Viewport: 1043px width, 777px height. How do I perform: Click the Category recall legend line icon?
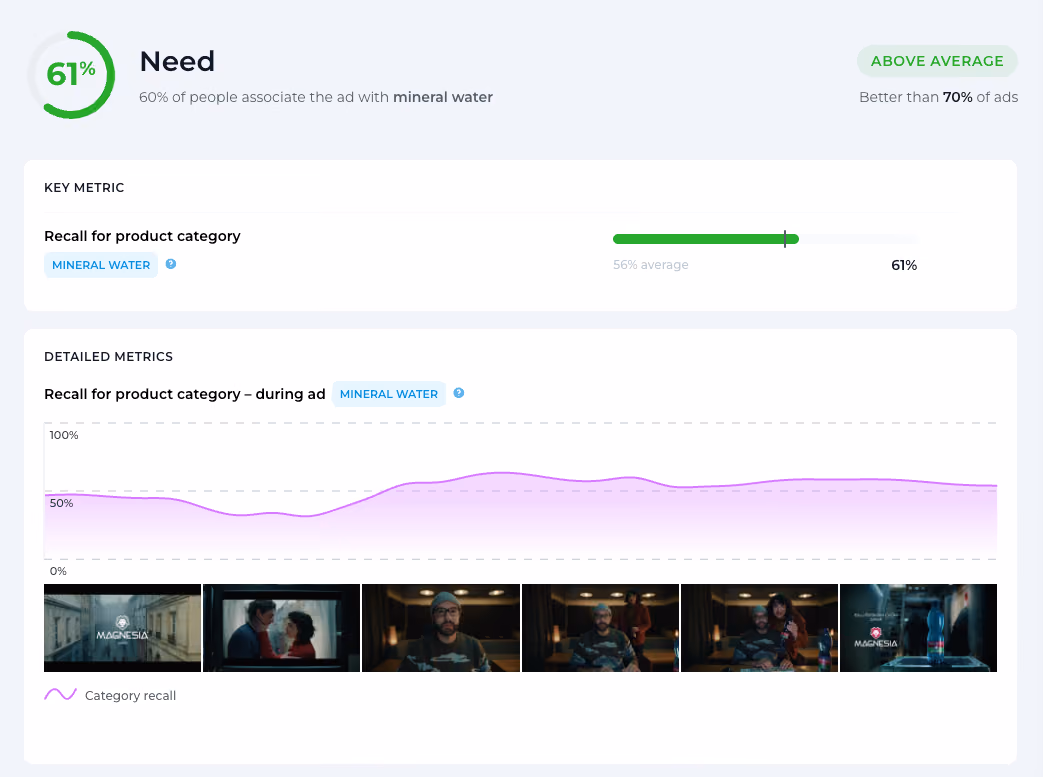click(61, 695)
